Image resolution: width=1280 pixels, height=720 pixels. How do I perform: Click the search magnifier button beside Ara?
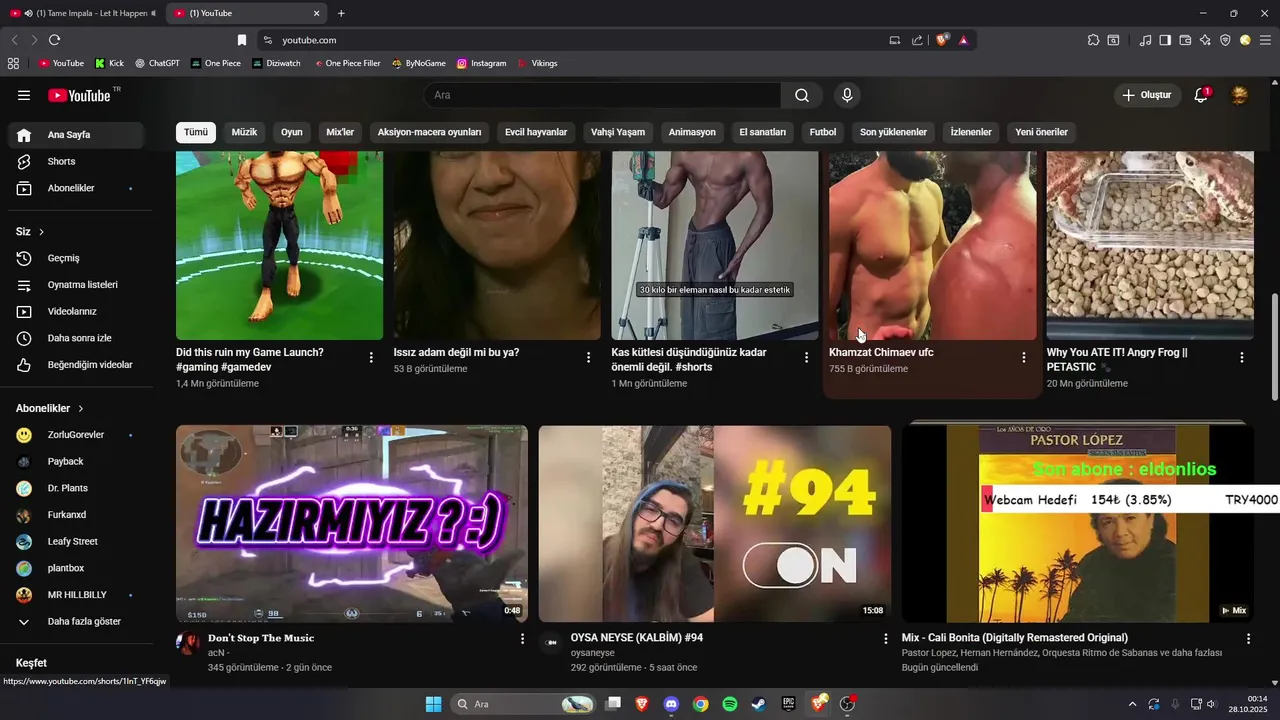pos(802,95)
